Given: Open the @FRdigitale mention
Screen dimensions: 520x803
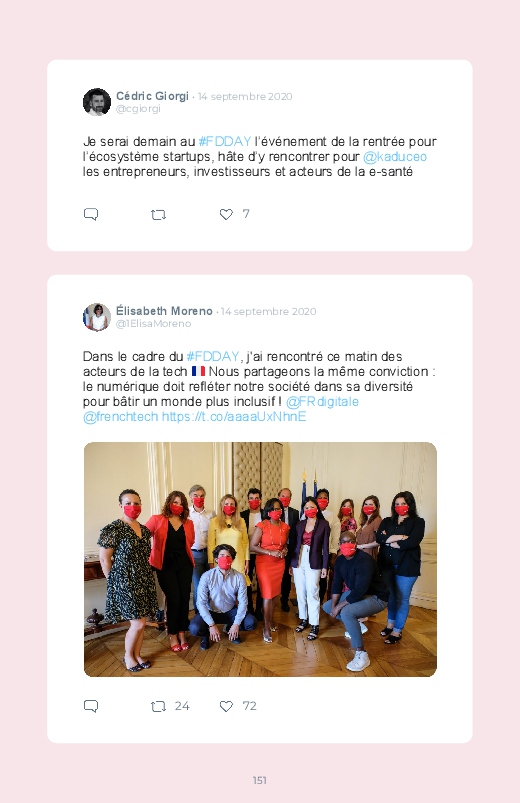Looking at the screenshot, I should (322, 402).
